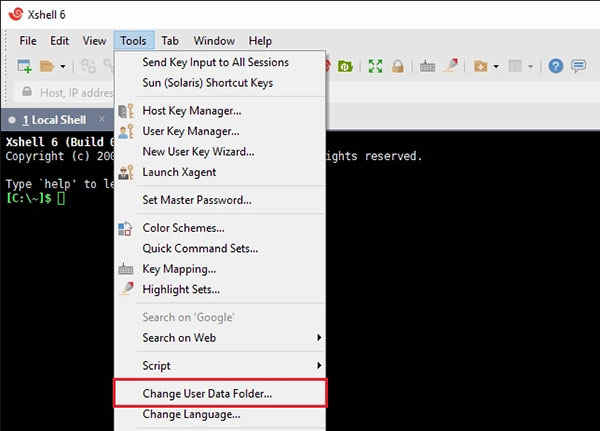Open the Window menu

(x=214, y=41)
